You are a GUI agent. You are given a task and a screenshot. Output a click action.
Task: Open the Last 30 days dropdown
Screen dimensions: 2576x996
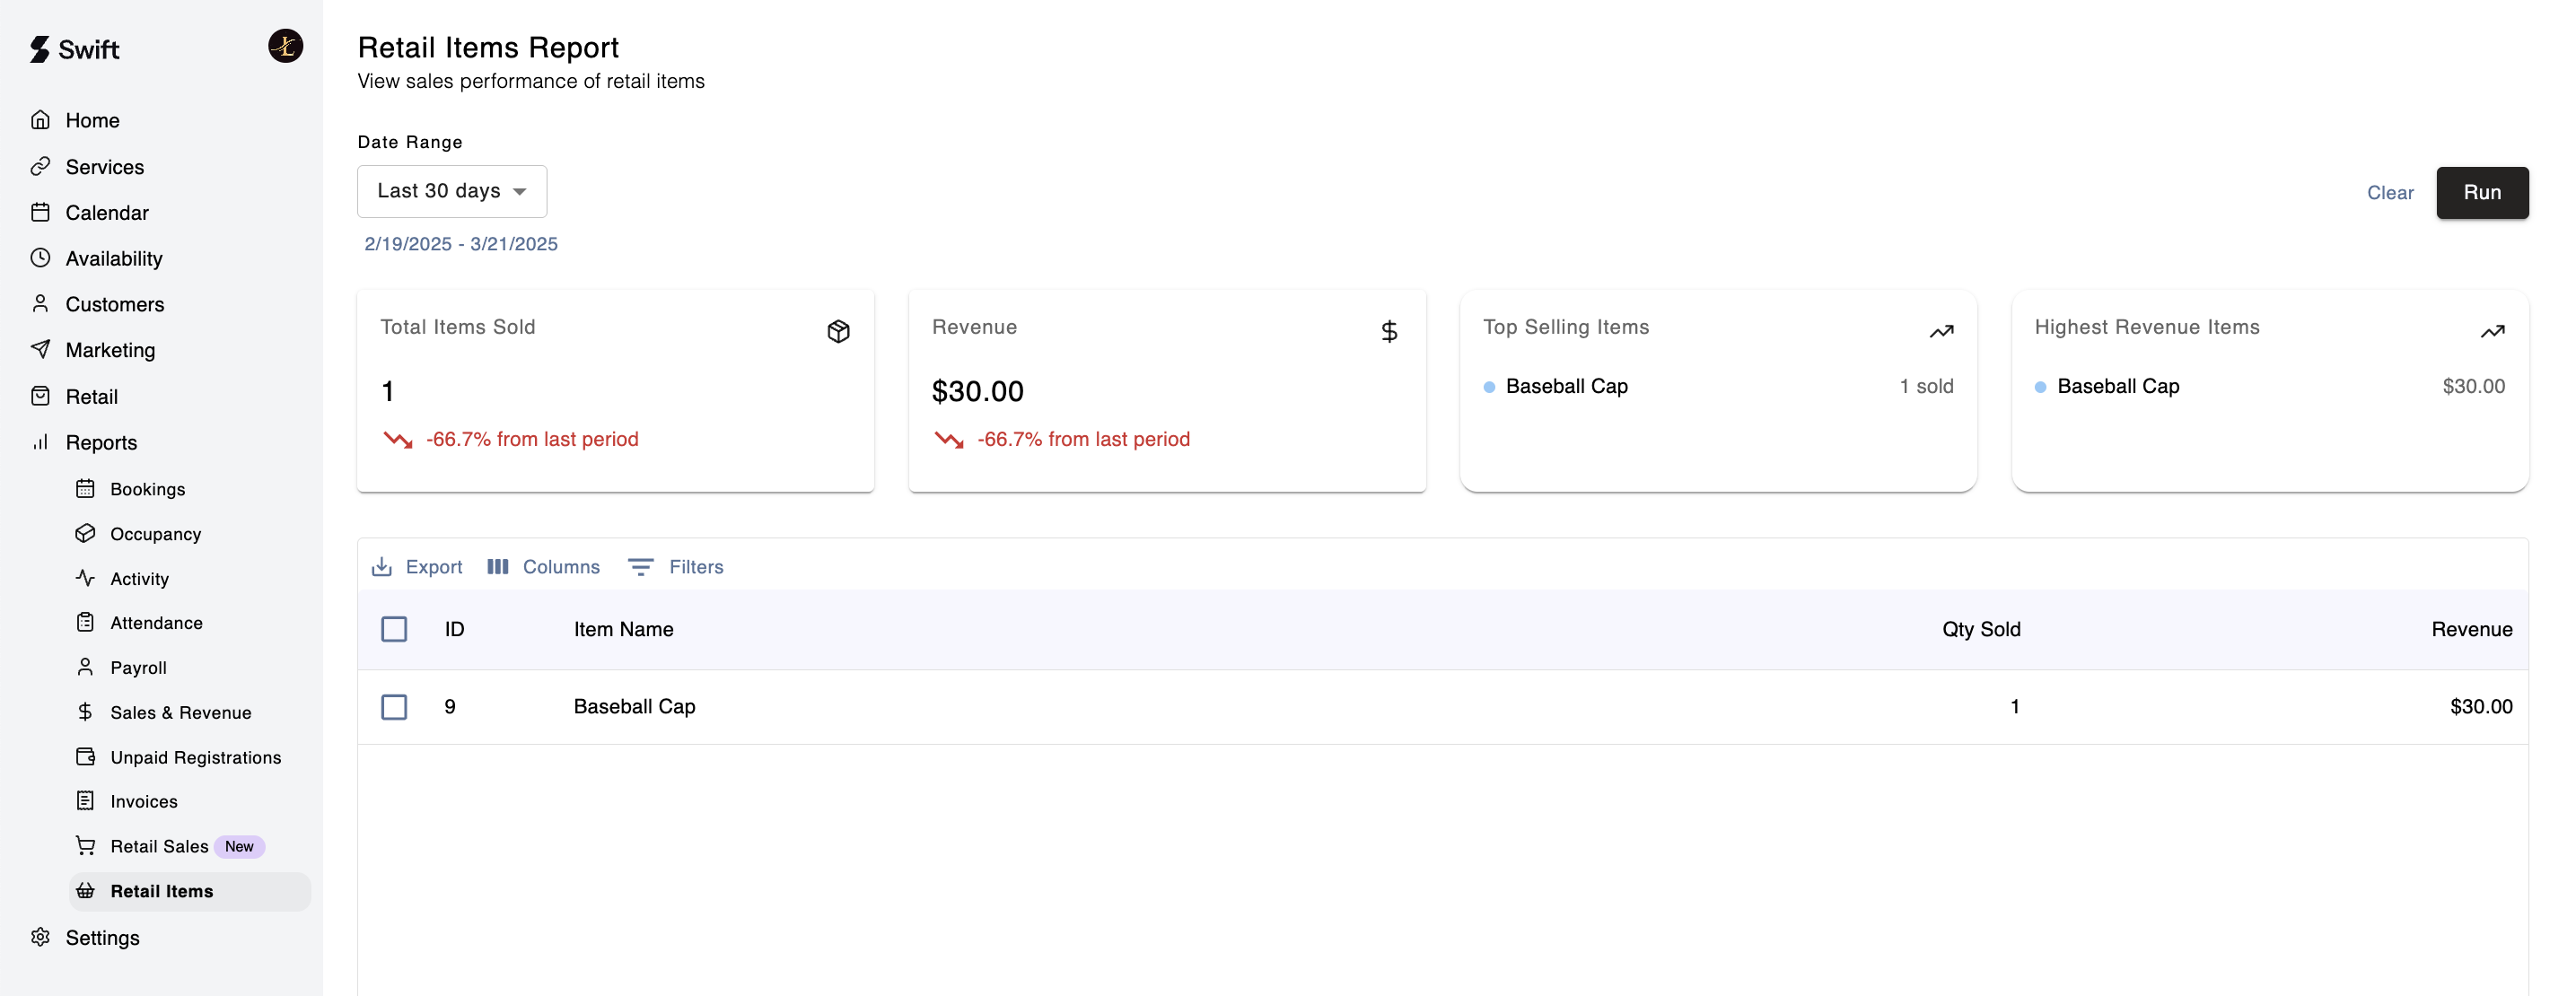point(452,191)
